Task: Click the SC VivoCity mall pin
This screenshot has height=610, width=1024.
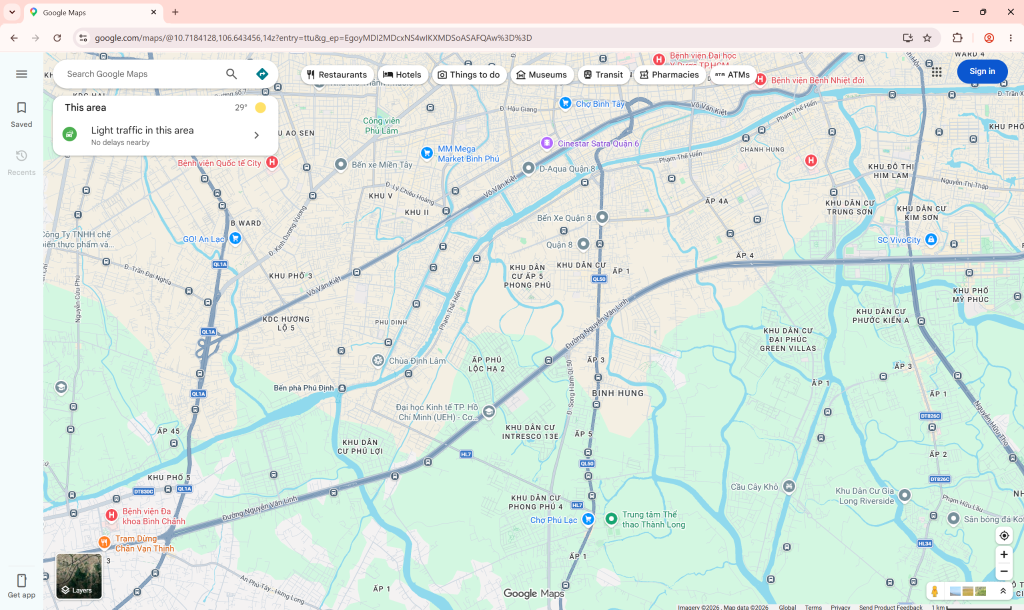Action: tap(931, 240)
